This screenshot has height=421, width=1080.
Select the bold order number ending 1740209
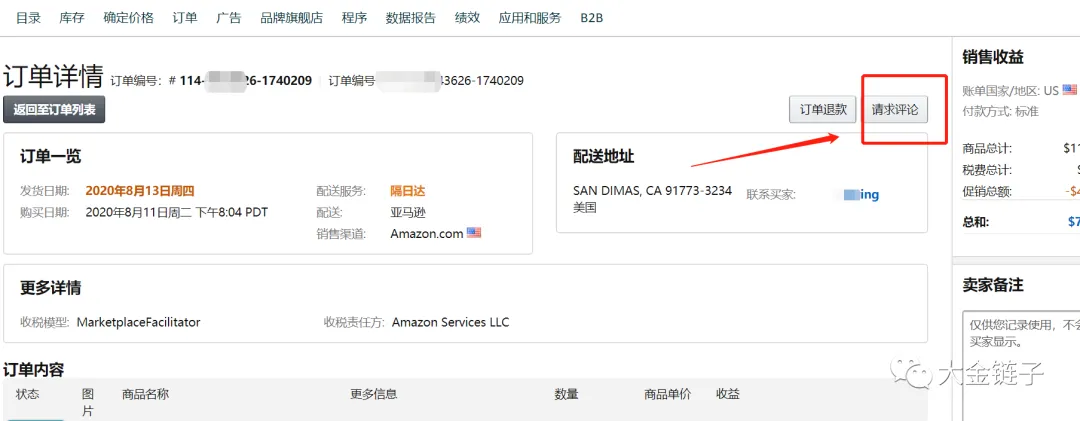[246, 81]
